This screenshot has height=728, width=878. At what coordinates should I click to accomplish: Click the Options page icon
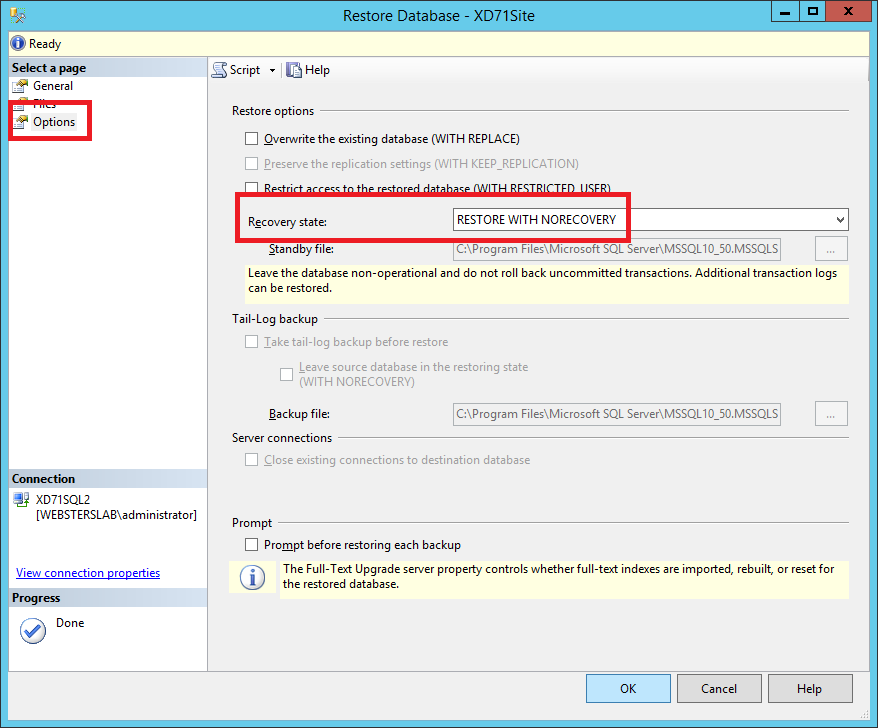(x=20, y=122)
